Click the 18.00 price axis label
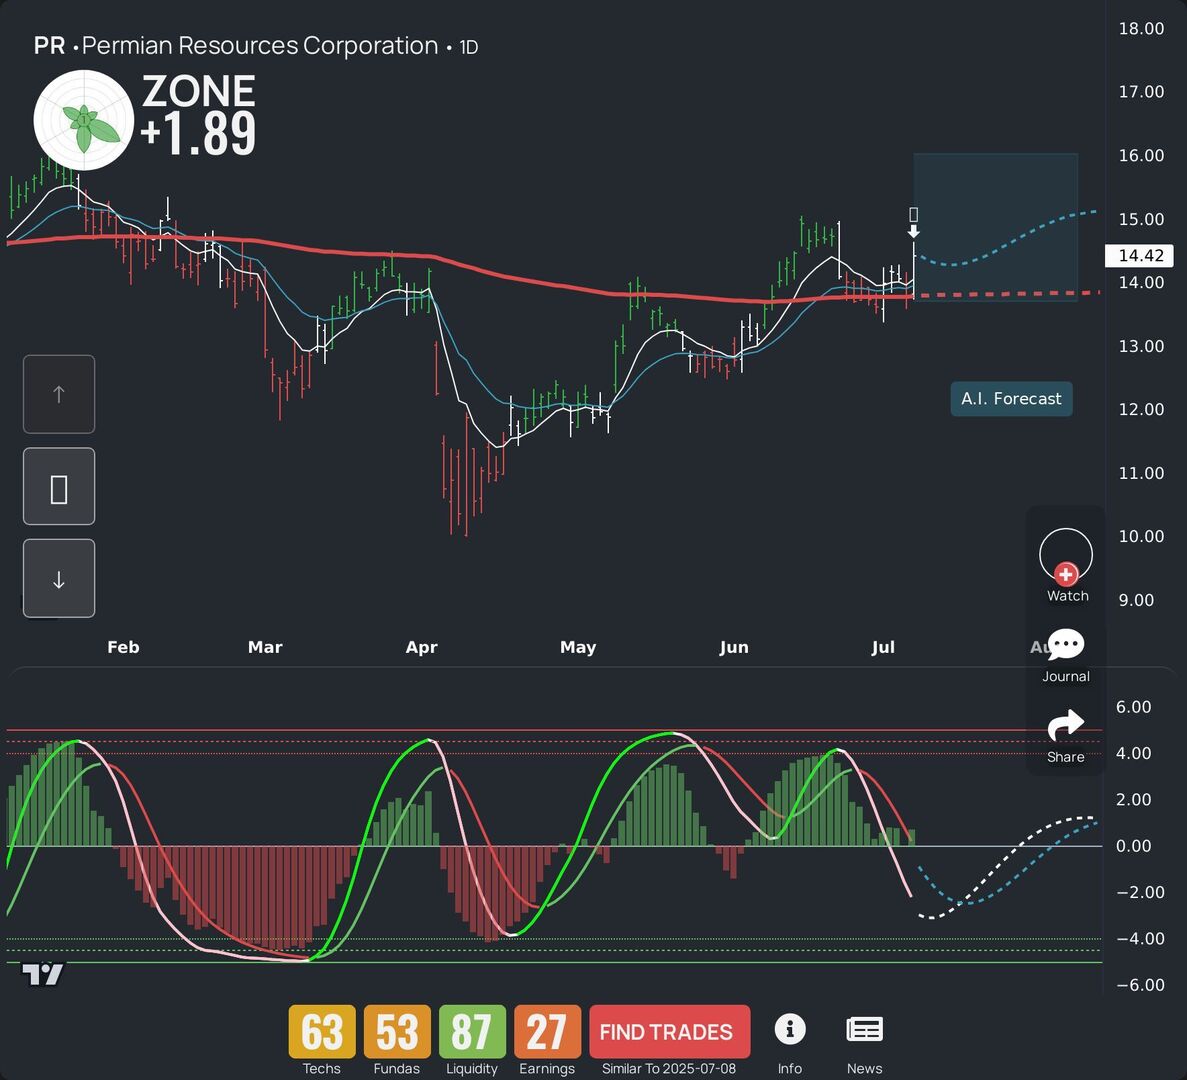 click(x=1141, y=29)
